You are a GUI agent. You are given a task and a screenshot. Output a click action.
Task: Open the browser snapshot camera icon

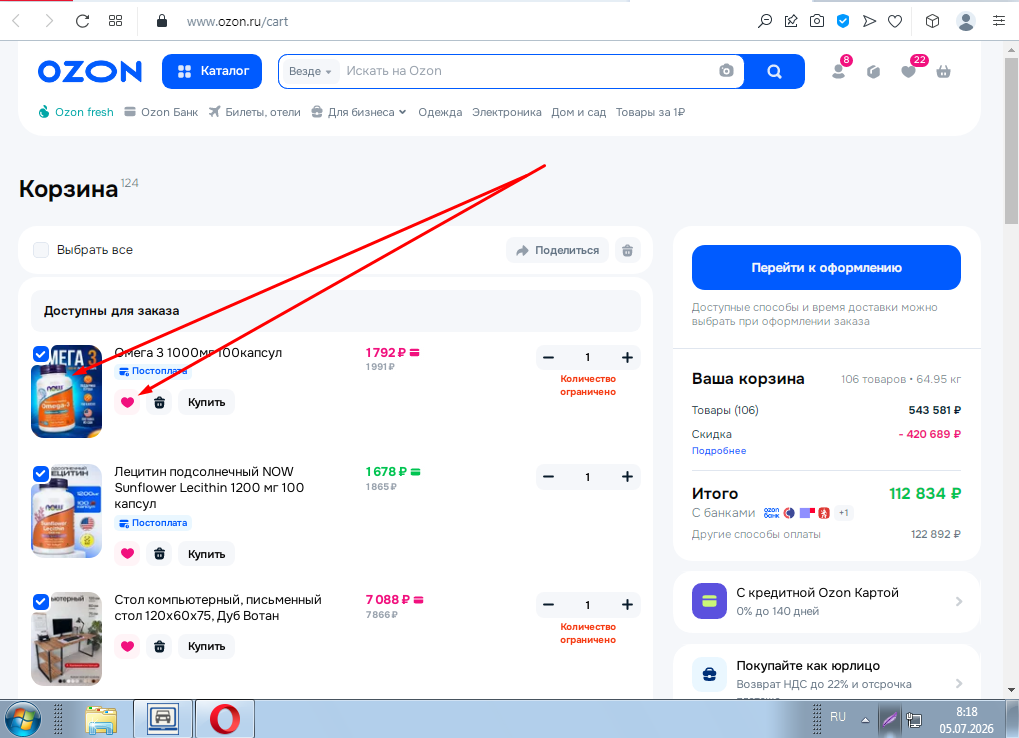817,21
